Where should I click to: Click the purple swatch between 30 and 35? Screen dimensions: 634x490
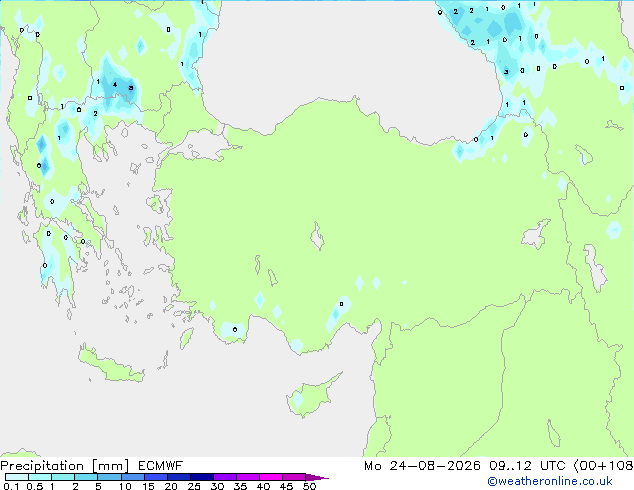pyautogui.click(x=225, y=477)
